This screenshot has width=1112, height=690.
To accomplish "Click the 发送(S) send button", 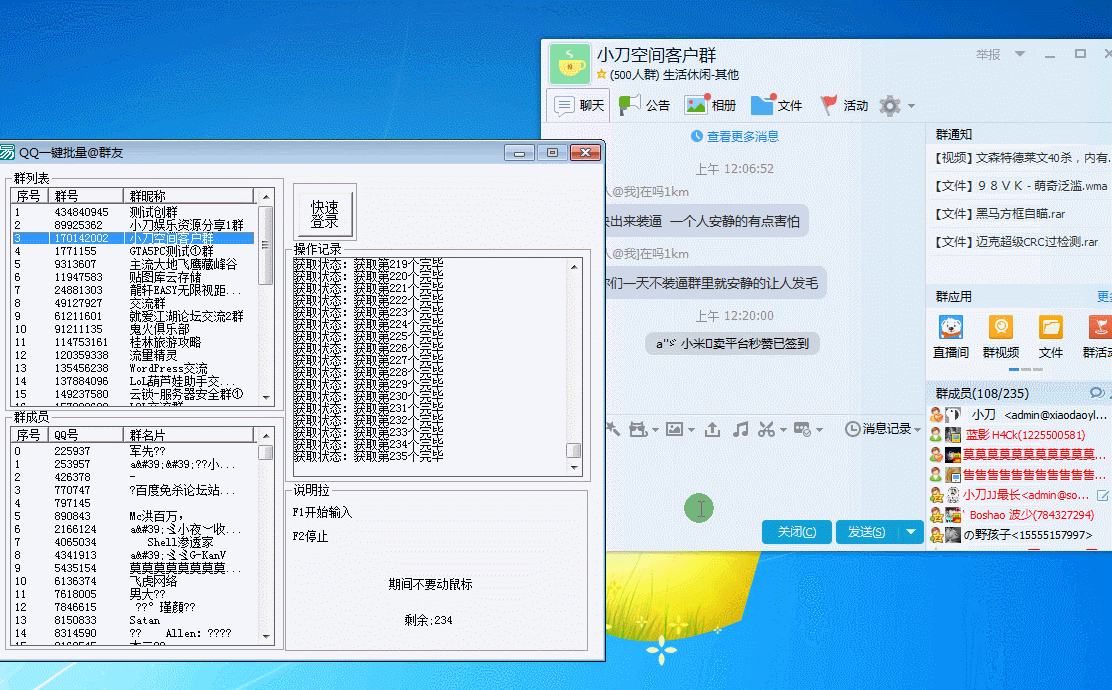I will click(867, 531).
